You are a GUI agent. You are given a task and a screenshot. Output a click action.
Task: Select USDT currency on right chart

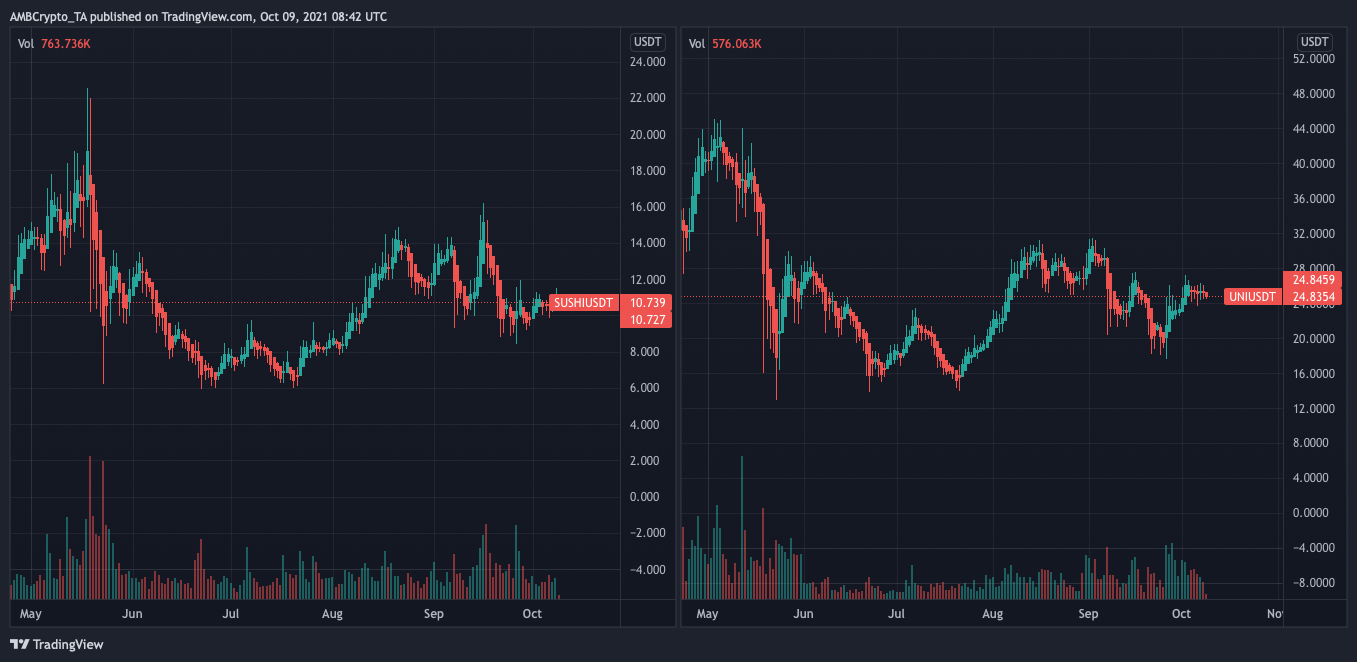[x=1314, y=41]
